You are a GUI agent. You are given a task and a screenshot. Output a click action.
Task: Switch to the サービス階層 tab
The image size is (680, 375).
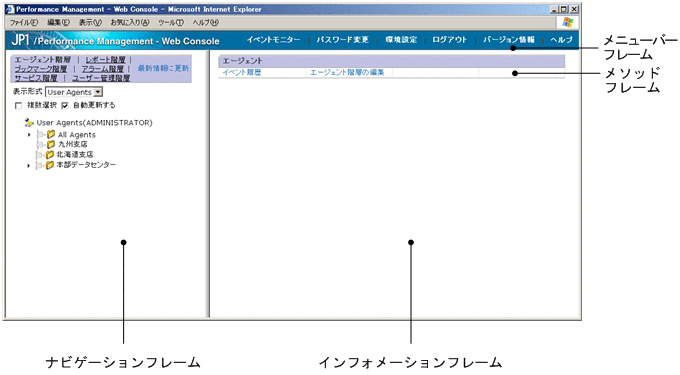[36, 78]
